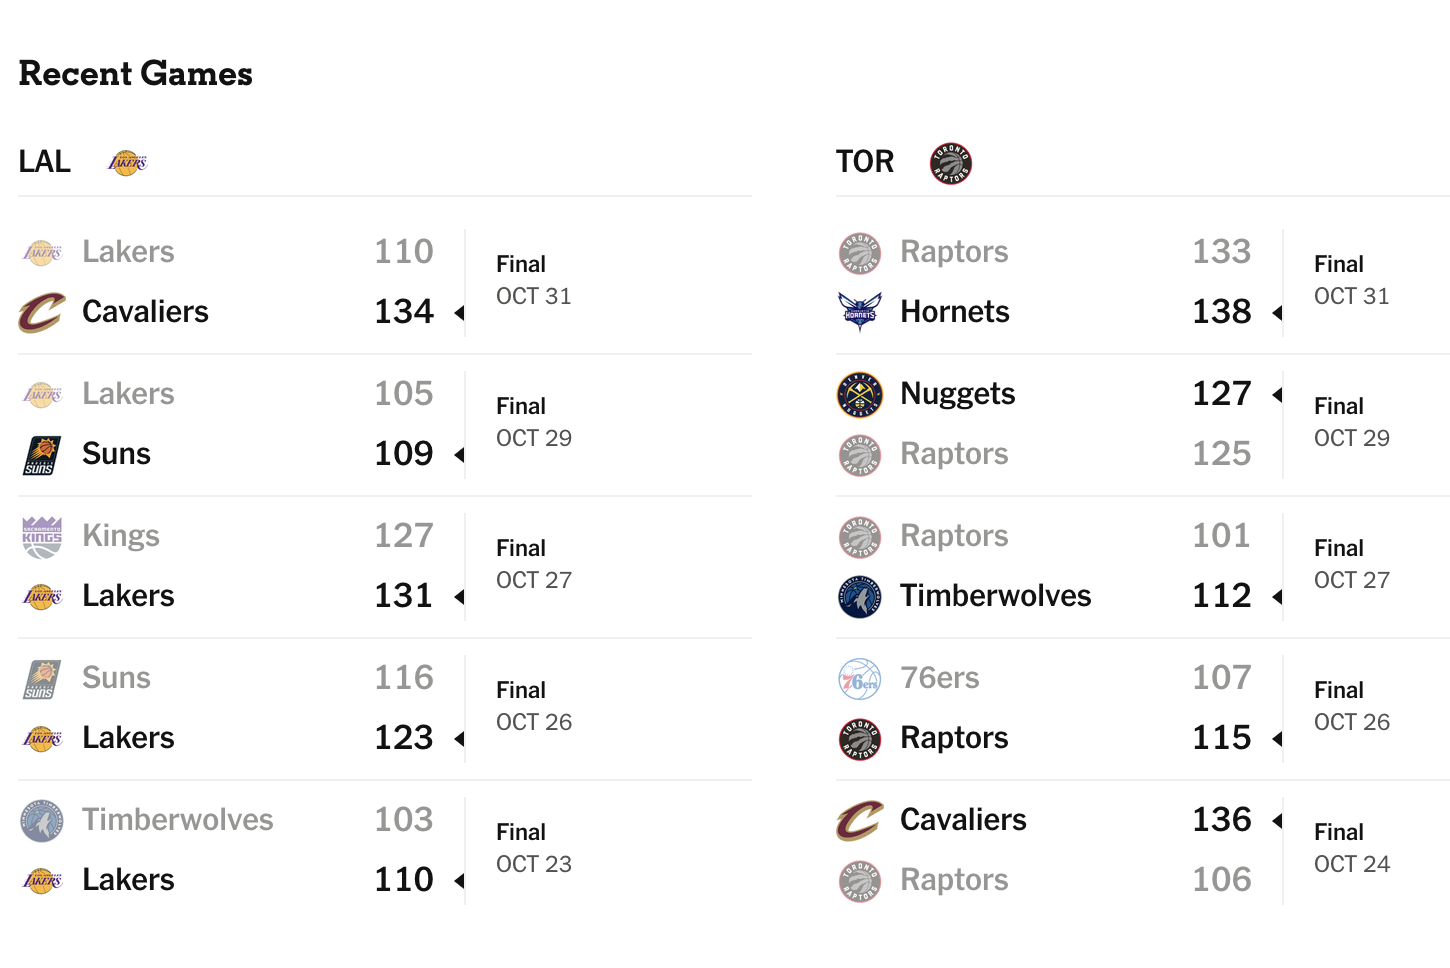The height and width of the screenshot is (968, 1450).
Task: Open Final OCT 24 Raptors game status
Action: coord(1351,848)
